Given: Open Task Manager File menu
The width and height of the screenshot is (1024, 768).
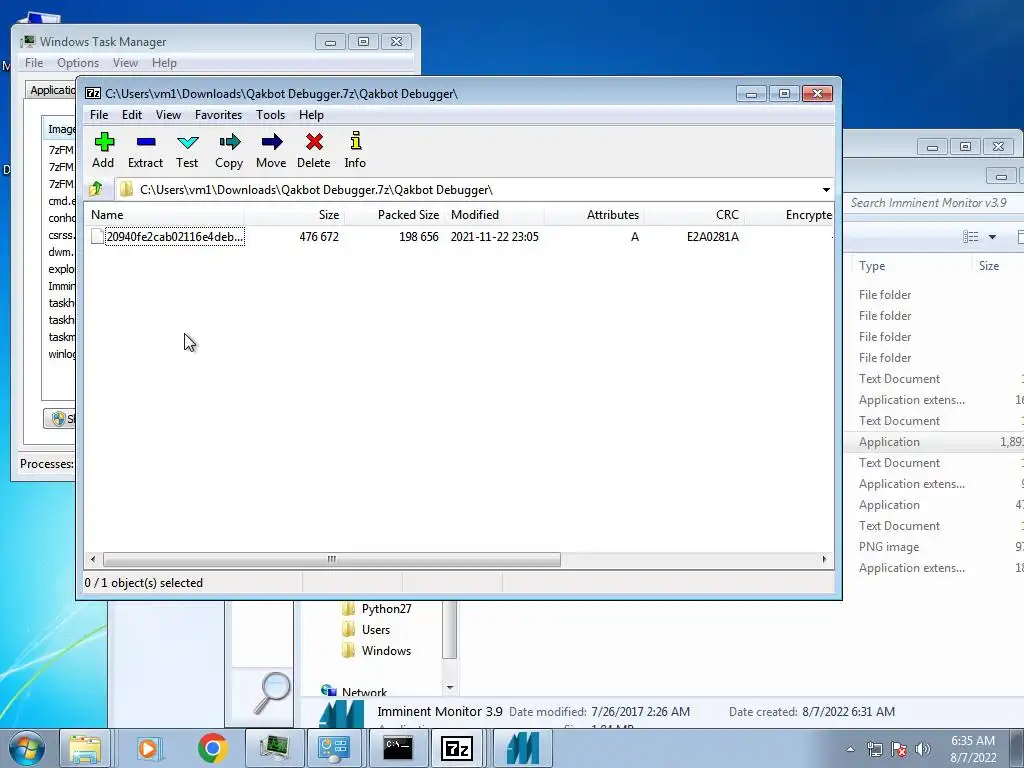Looking at the screenshot, I should 34,63.
